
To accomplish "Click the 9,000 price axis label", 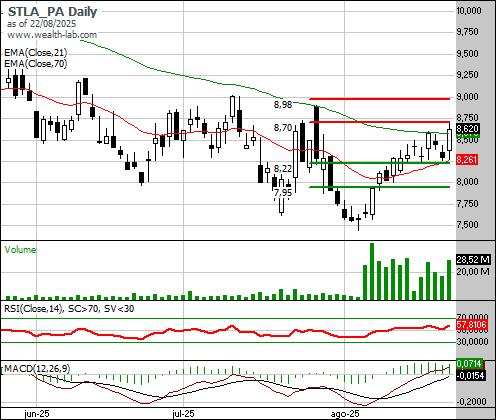I will tap(468, 97).
